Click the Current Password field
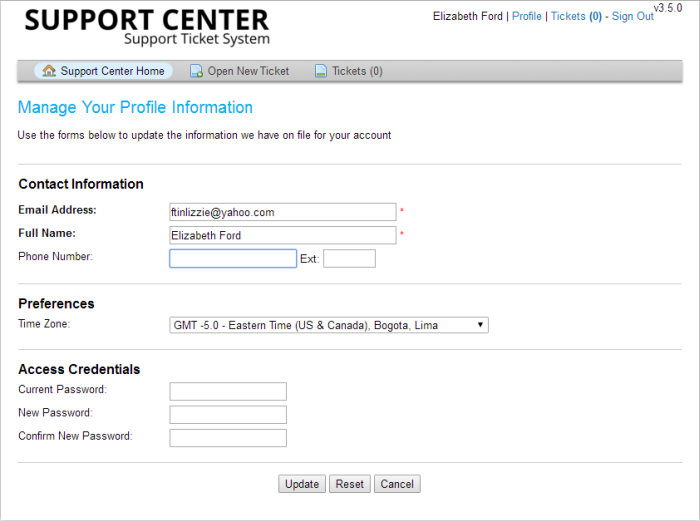 [228, 391]
